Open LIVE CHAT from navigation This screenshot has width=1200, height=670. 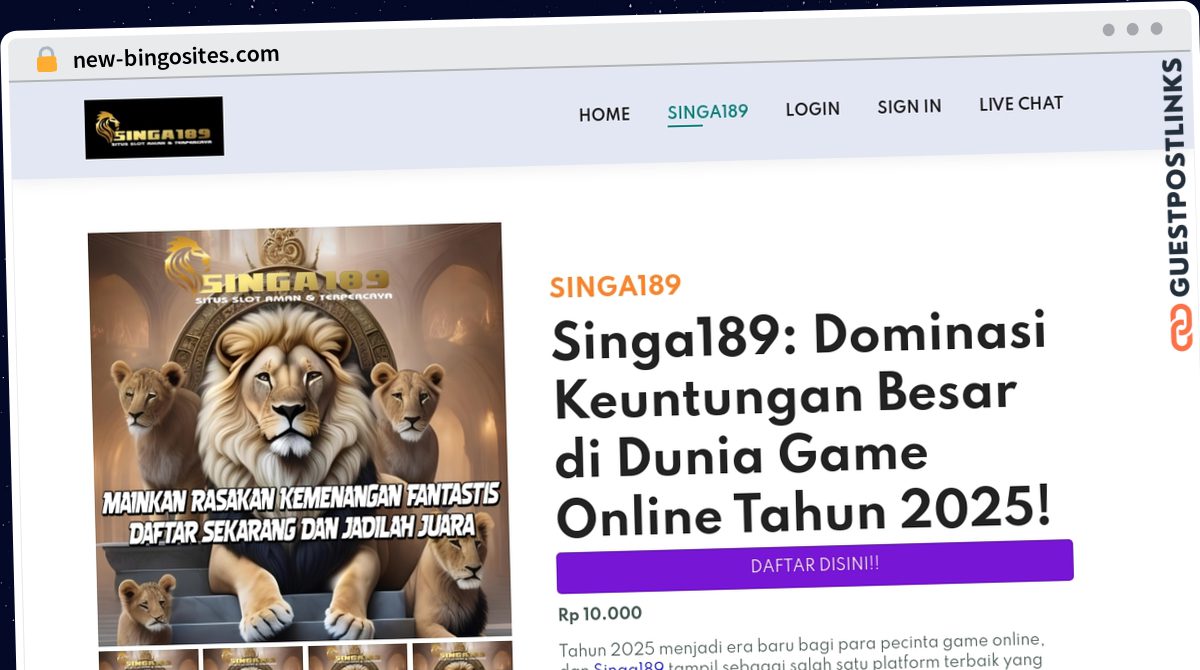(x=1021, y=103)
